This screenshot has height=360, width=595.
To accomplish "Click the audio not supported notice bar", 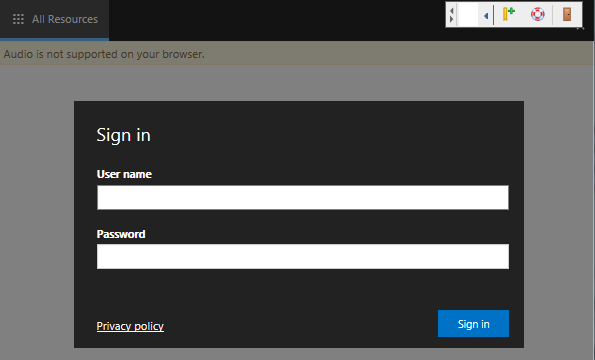I will 297,54.
